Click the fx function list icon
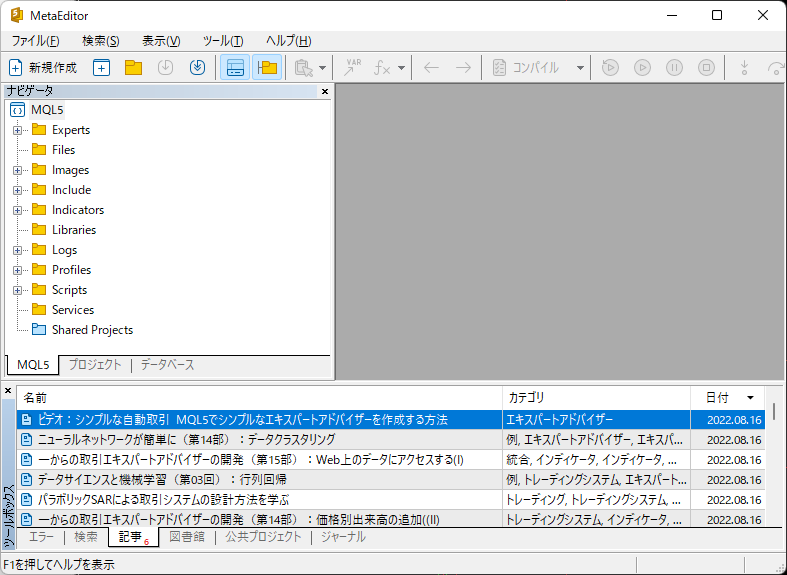This screenshot has height=575, width=787. [383, 67]
